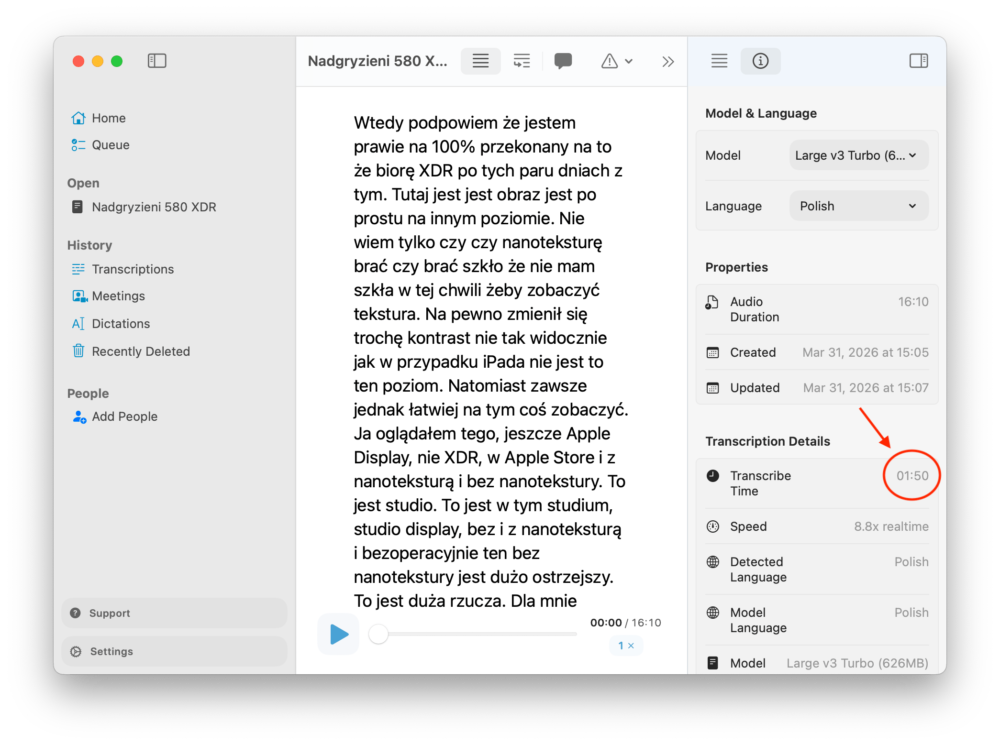
Task: Open the warning triangle dropdown
Action: (x=616, y=61)
